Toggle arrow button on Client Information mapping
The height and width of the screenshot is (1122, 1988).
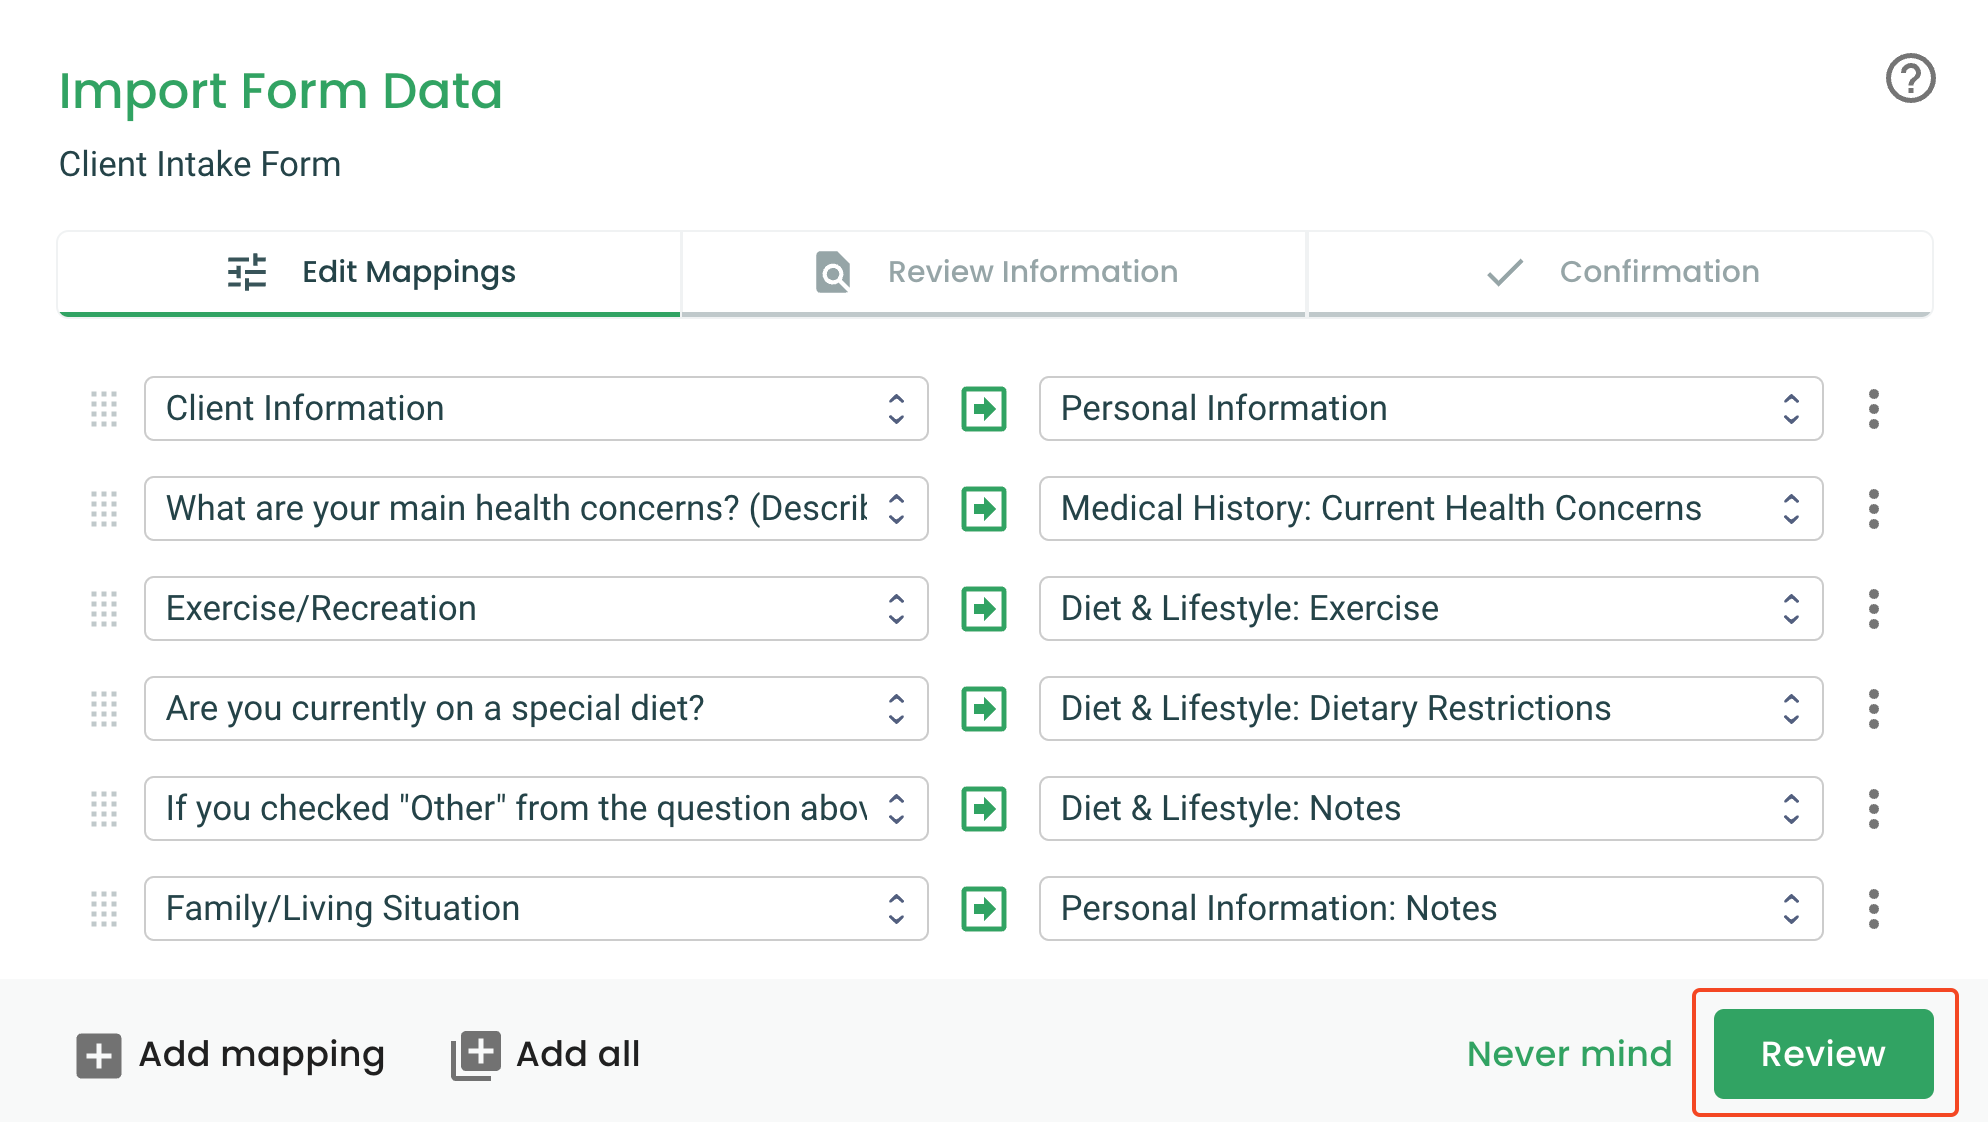click(x=984, y=409)
